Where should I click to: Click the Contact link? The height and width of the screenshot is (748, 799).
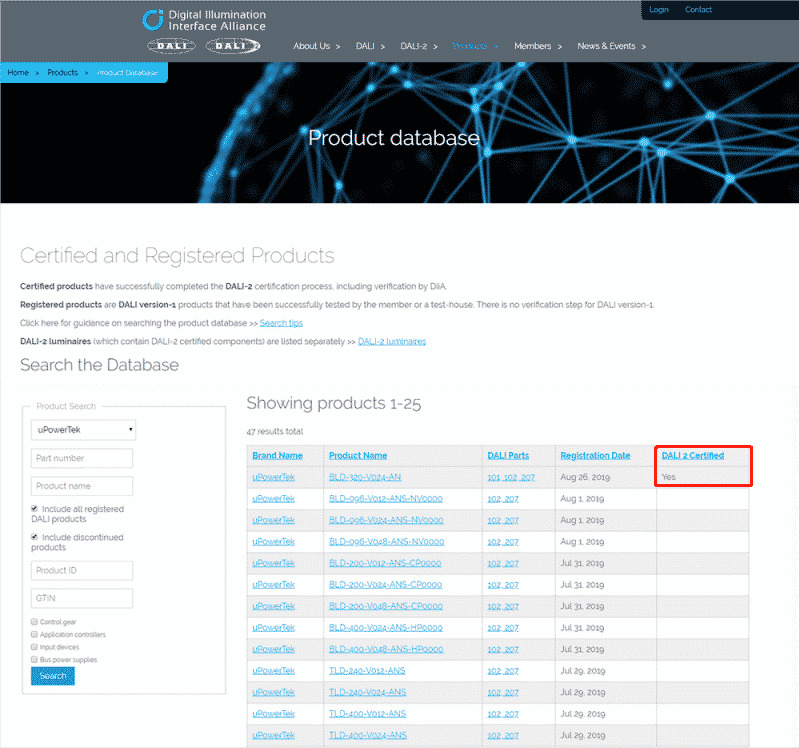coord(698,10)
